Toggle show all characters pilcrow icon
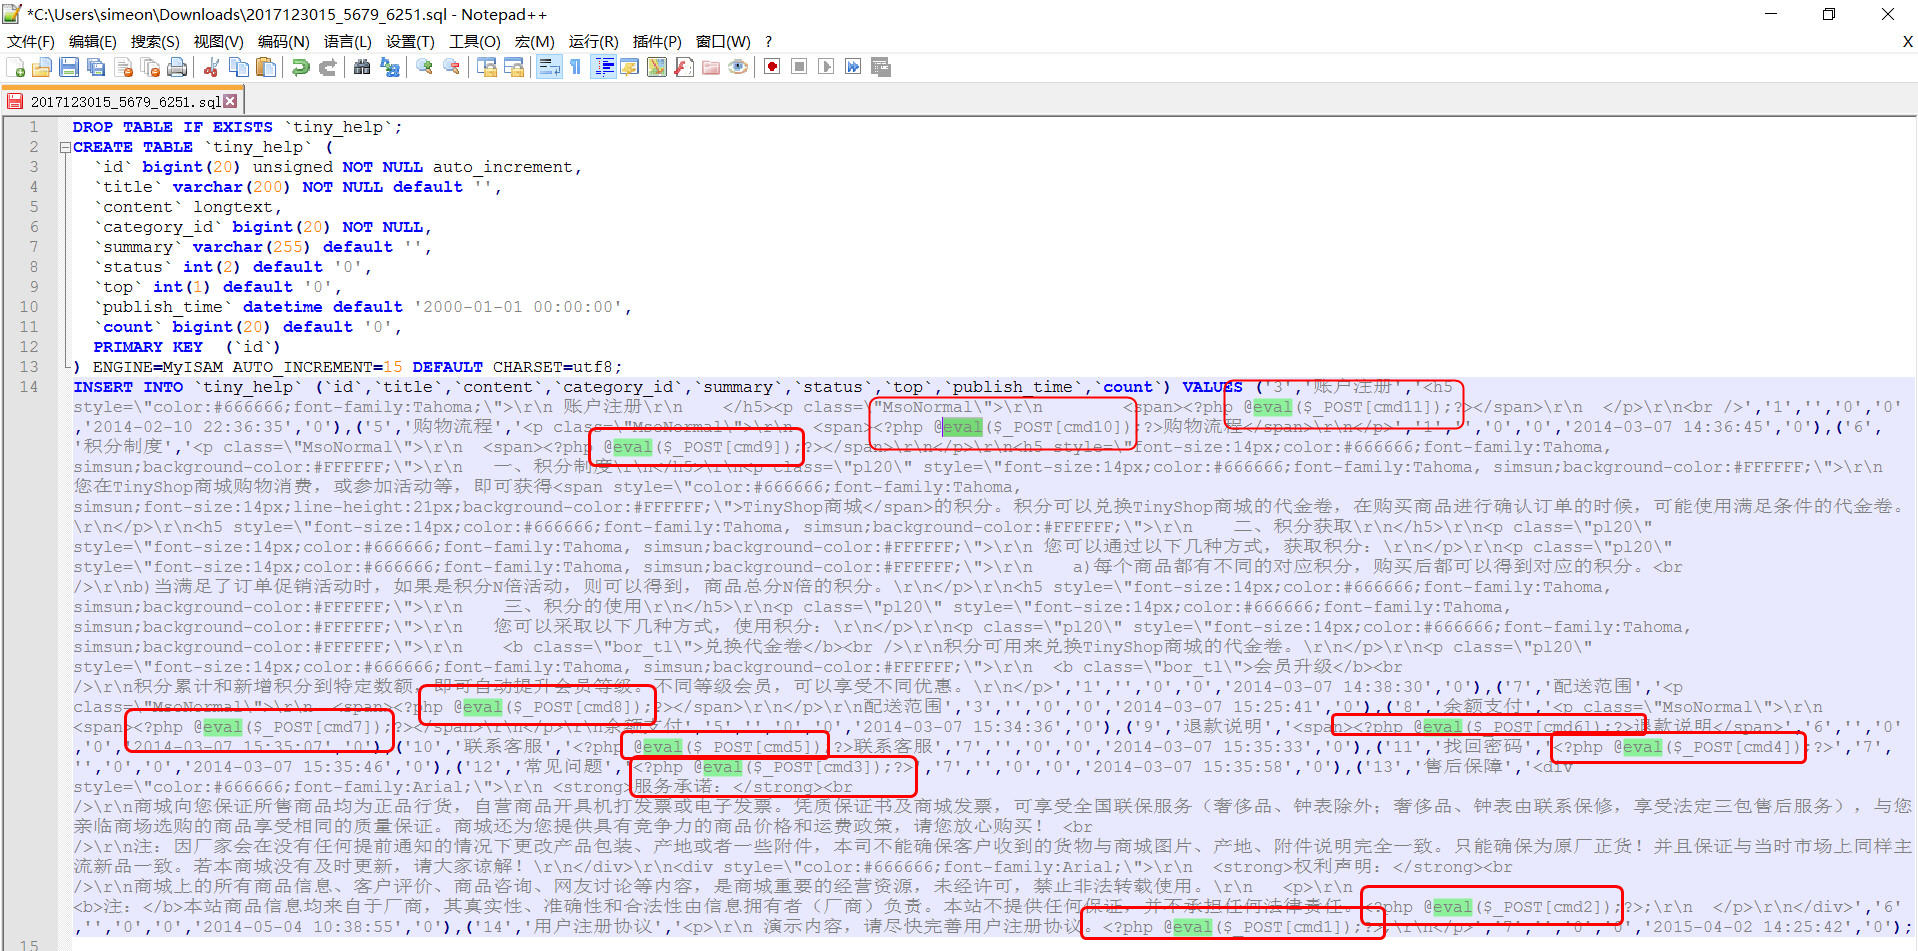 (576, 67)
